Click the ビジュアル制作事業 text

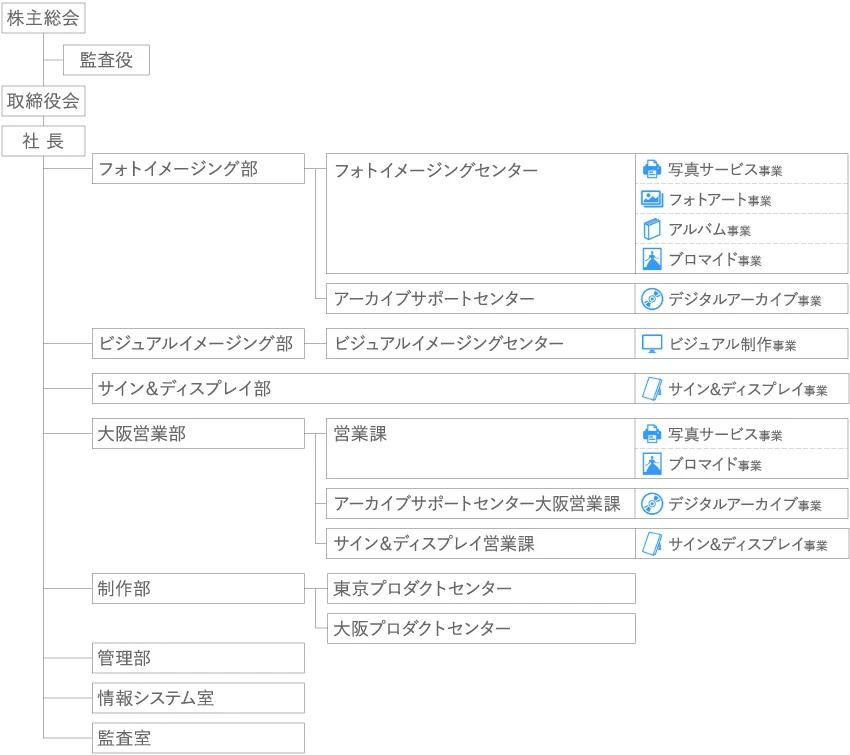(x=732, y=344)
